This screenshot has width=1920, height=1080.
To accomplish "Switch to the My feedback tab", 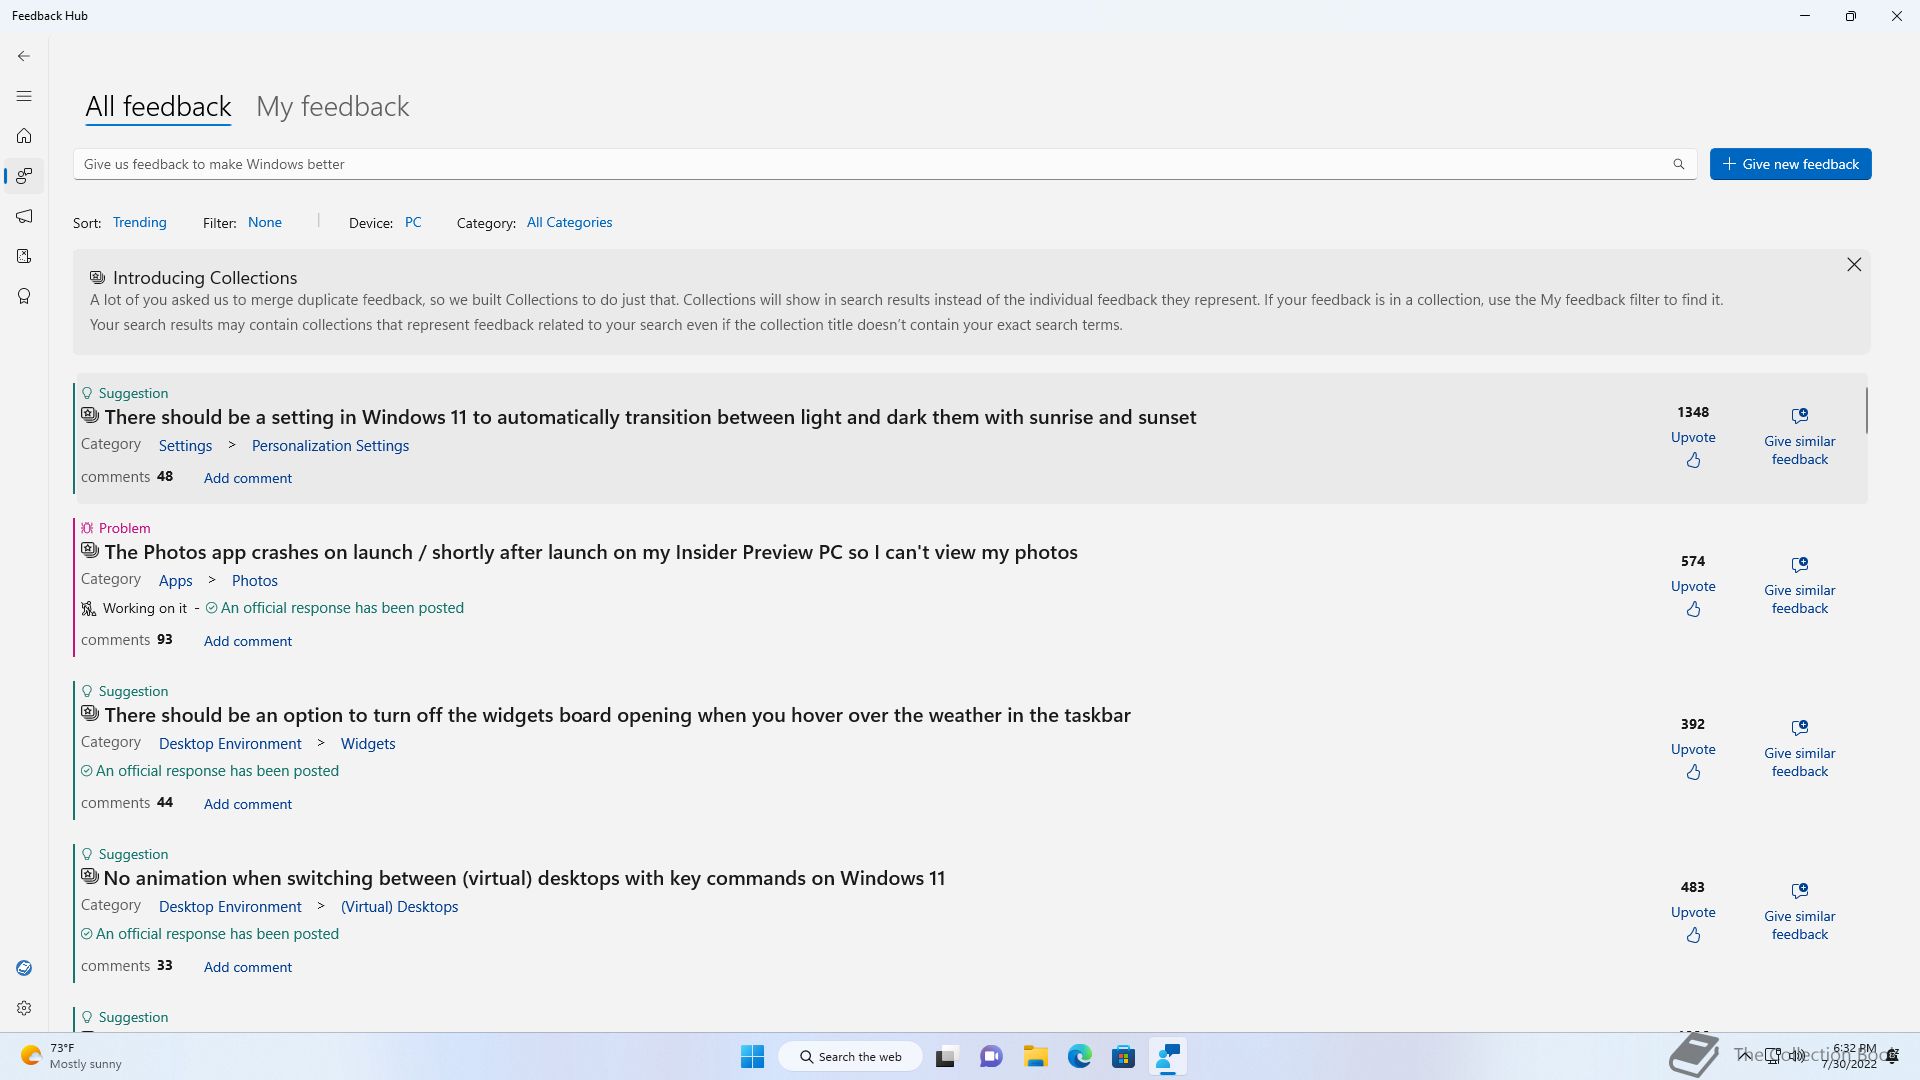I will [x=332, y=106].
